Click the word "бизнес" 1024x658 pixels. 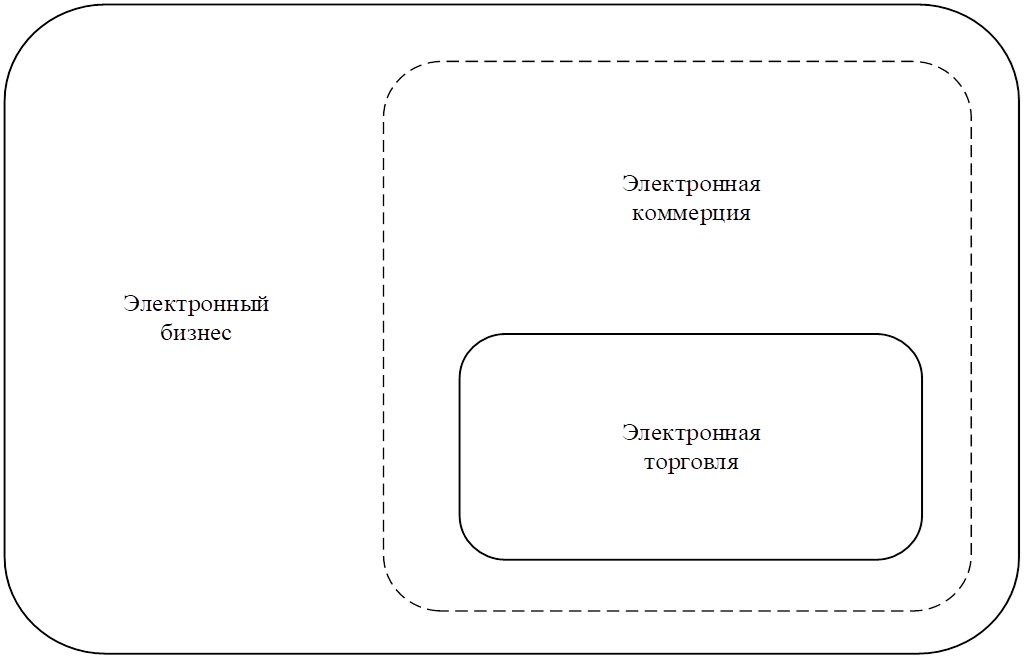pos(196,332)
